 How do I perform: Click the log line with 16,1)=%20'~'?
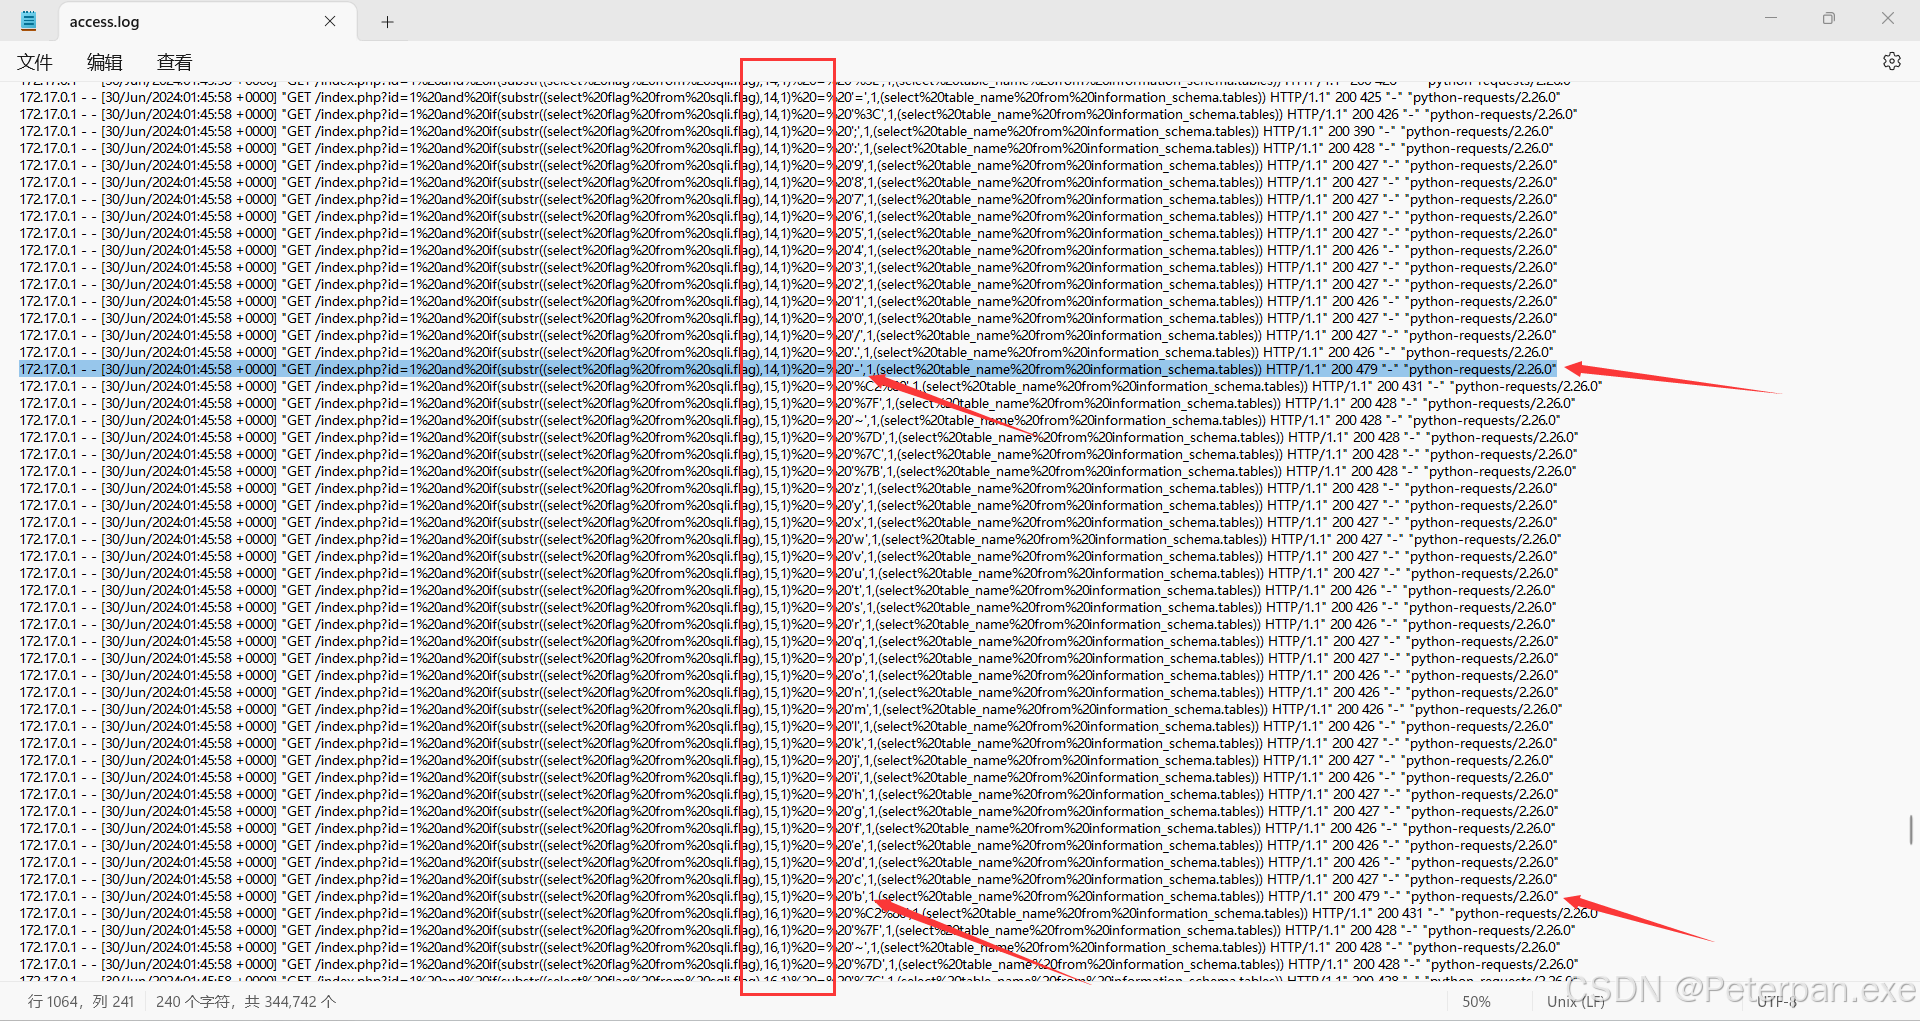click(x=790, y=947)
